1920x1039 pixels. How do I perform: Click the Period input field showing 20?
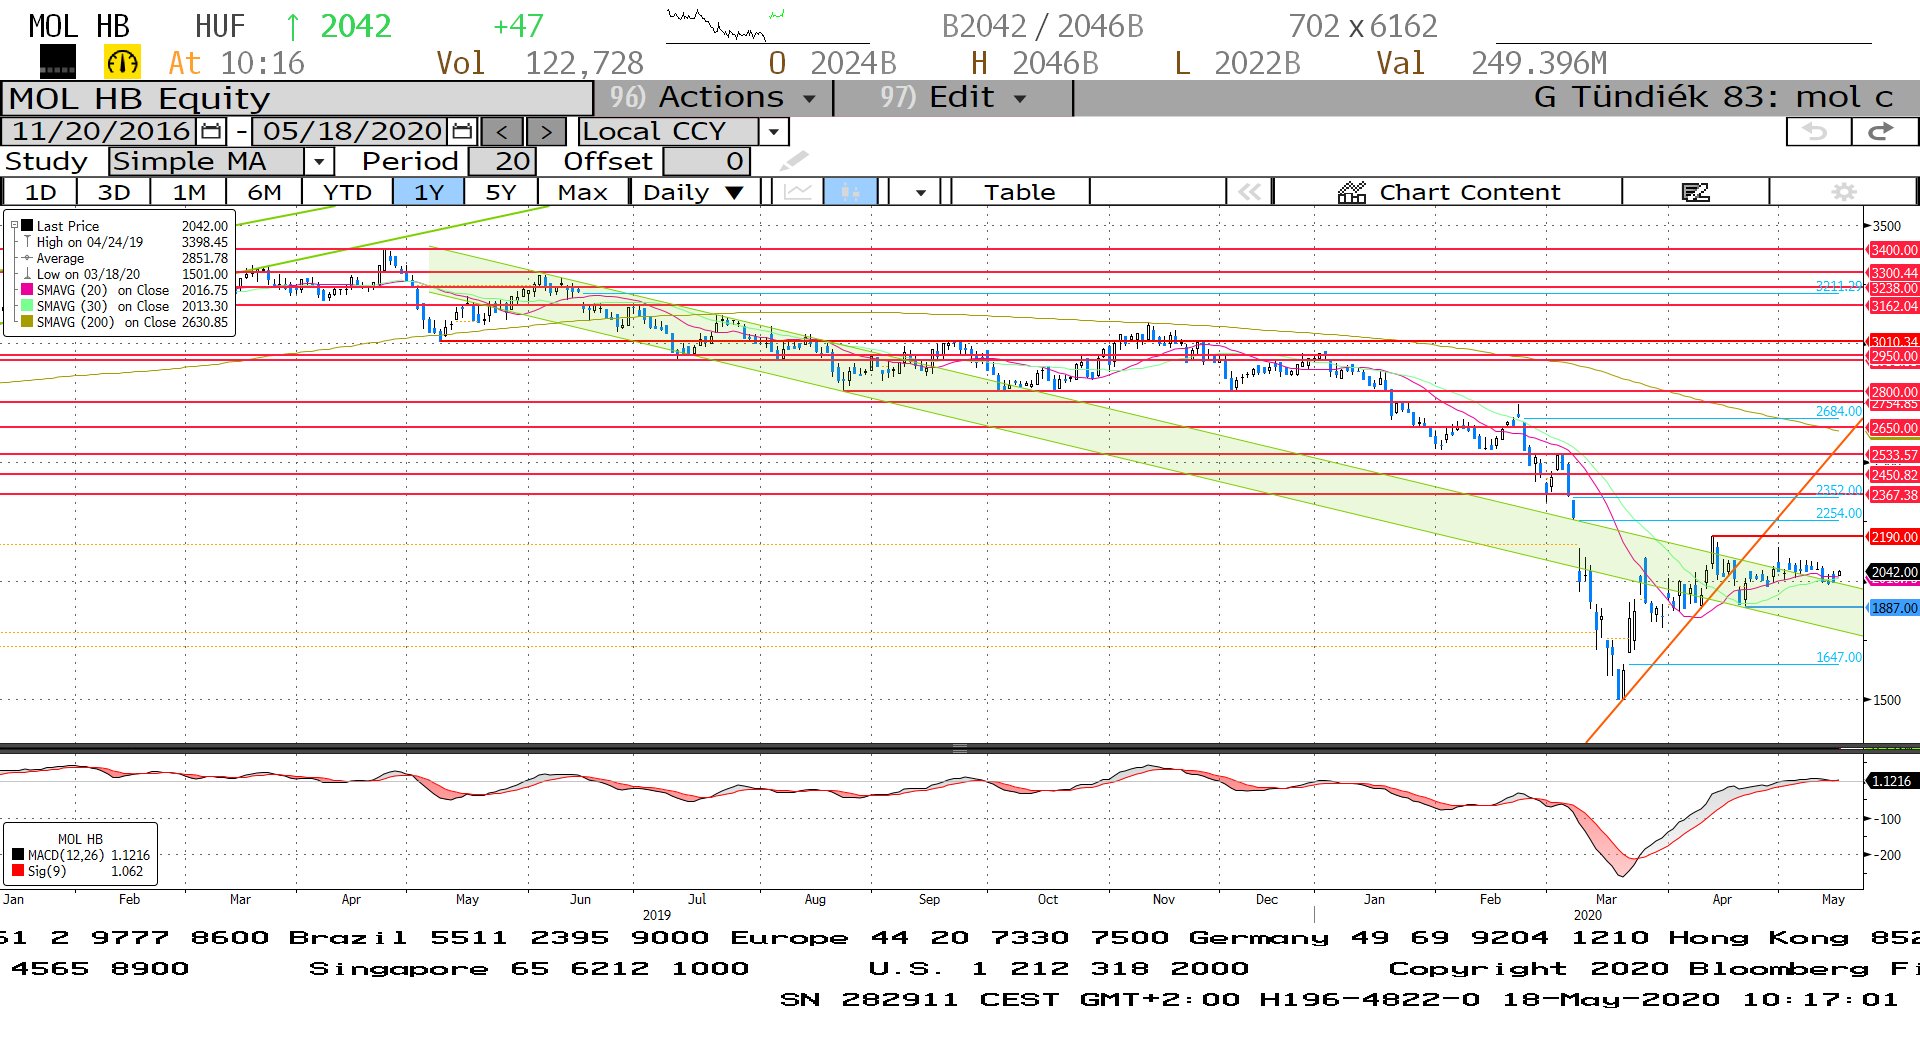503,161
